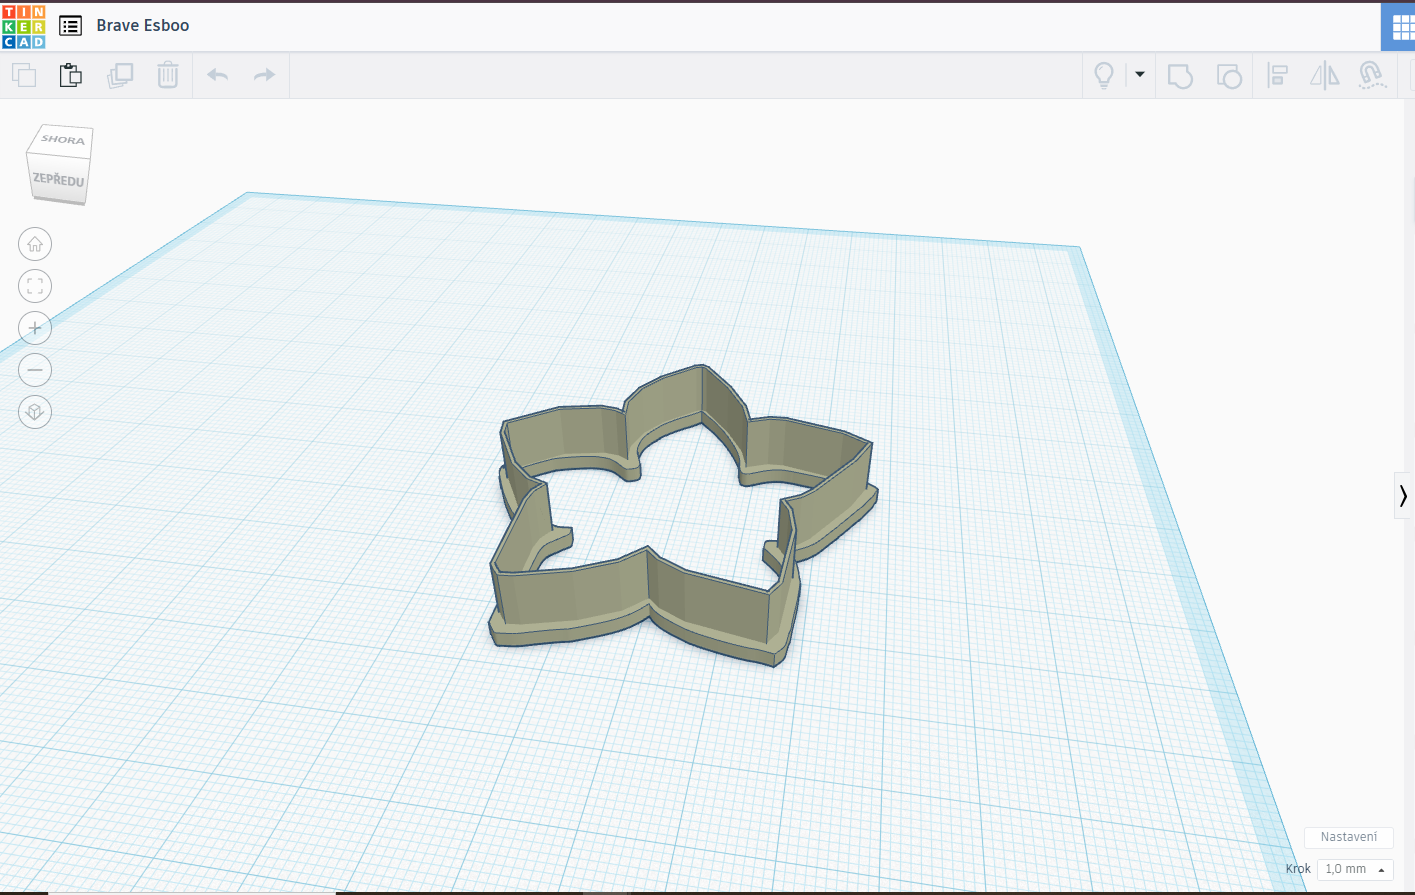Viewport: 1415px width, 895px height.
Task: Click the Nastavení button
Action: [1349, 837]
